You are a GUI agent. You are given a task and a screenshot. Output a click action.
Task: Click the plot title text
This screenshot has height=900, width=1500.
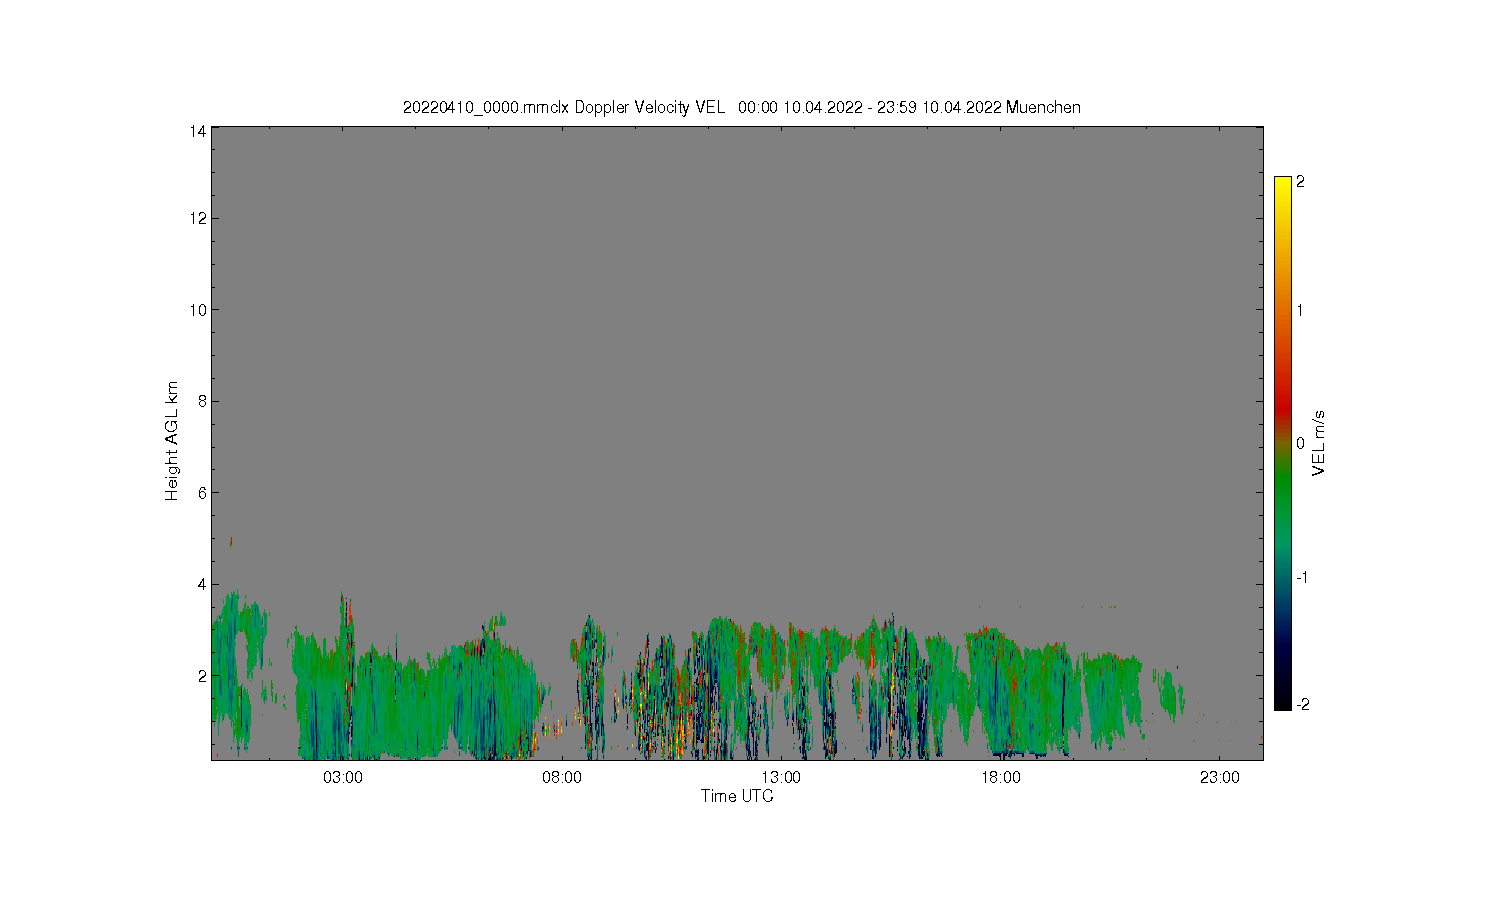coord(741,107)
